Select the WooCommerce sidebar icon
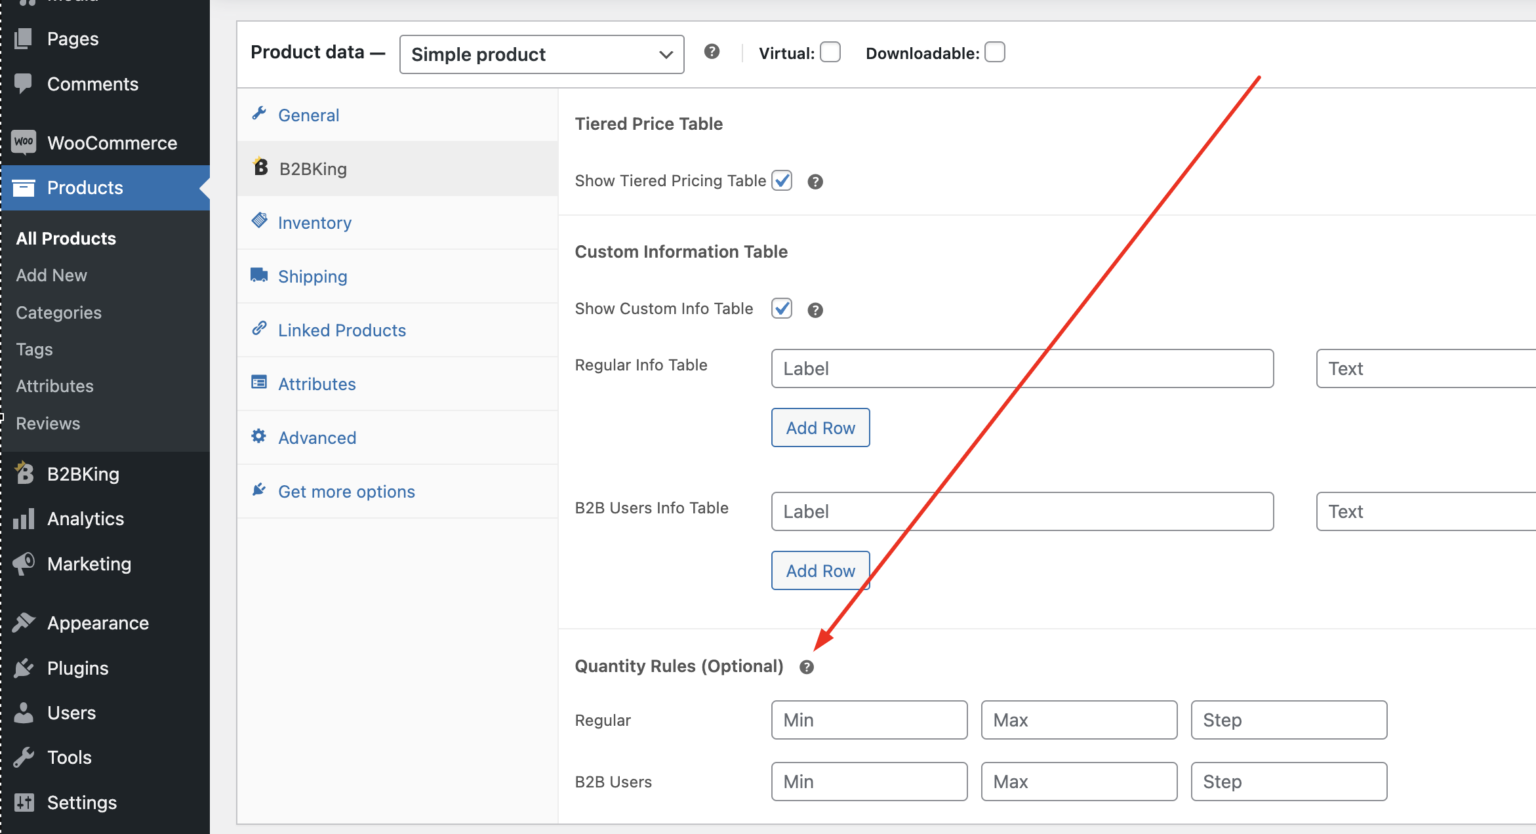 pos(22,142)
